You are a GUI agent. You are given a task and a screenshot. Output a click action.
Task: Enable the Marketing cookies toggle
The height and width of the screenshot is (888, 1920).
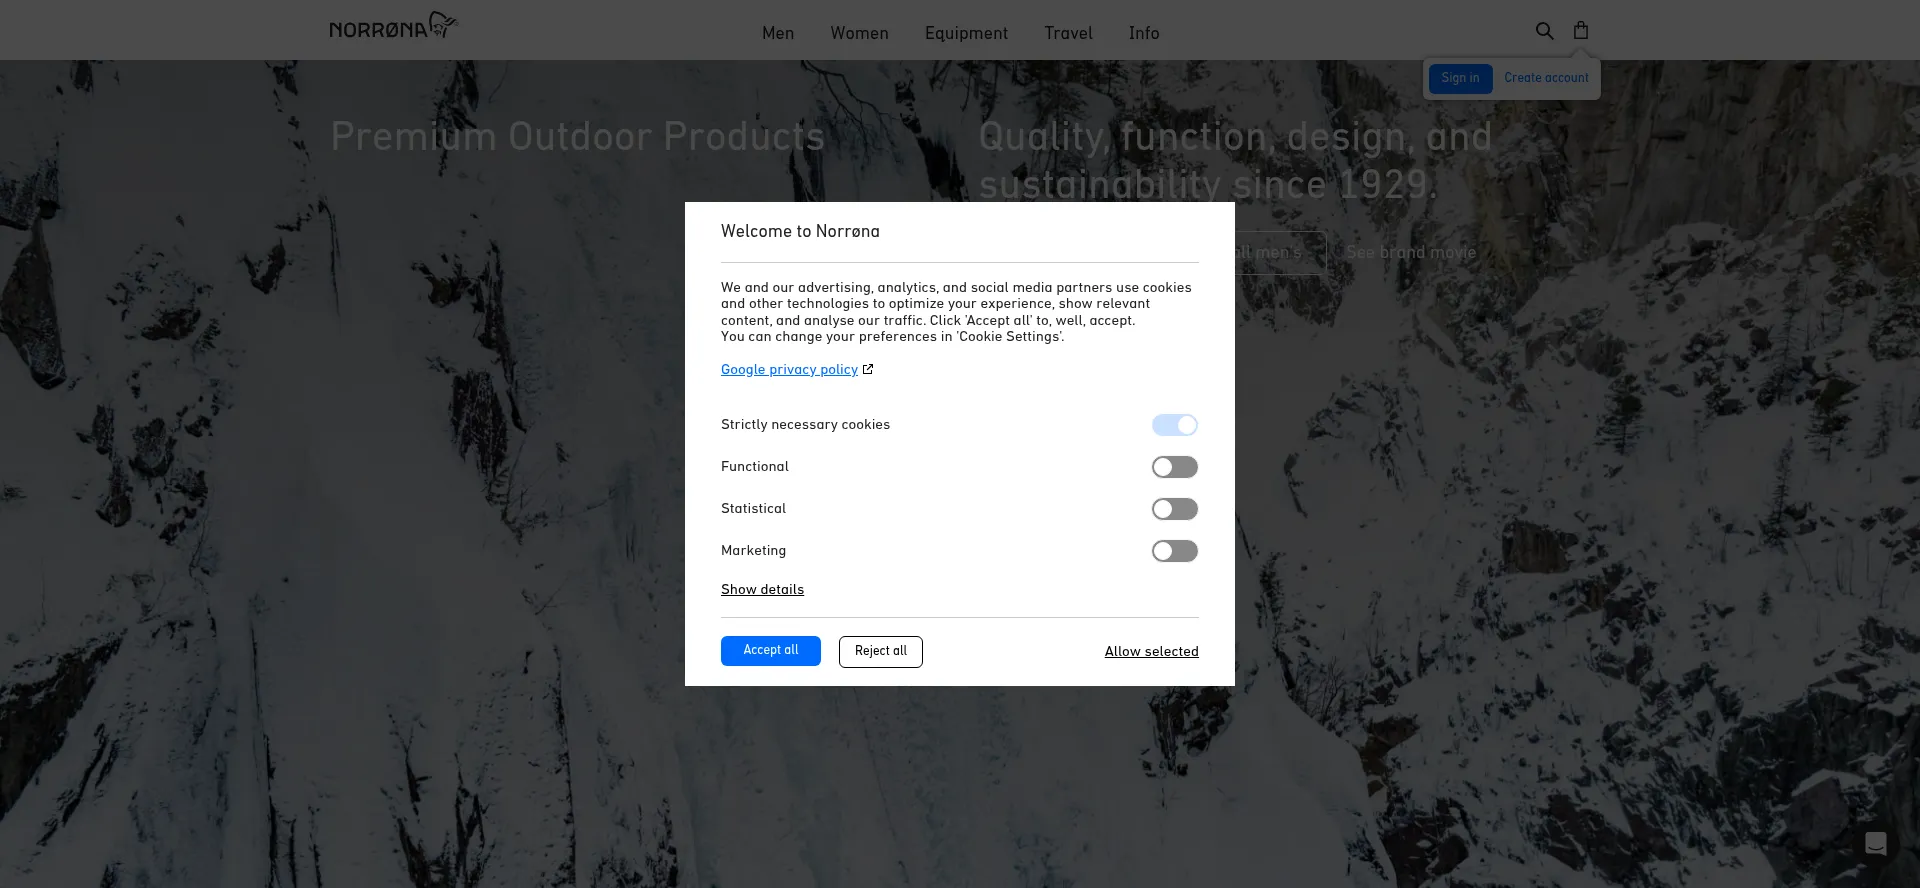tap(1175, 551)
